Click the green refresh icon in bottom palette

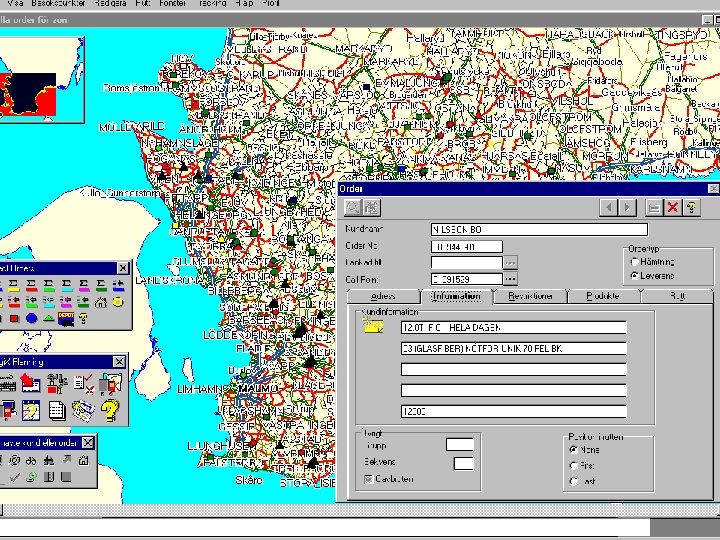click(x=31, y=477)
